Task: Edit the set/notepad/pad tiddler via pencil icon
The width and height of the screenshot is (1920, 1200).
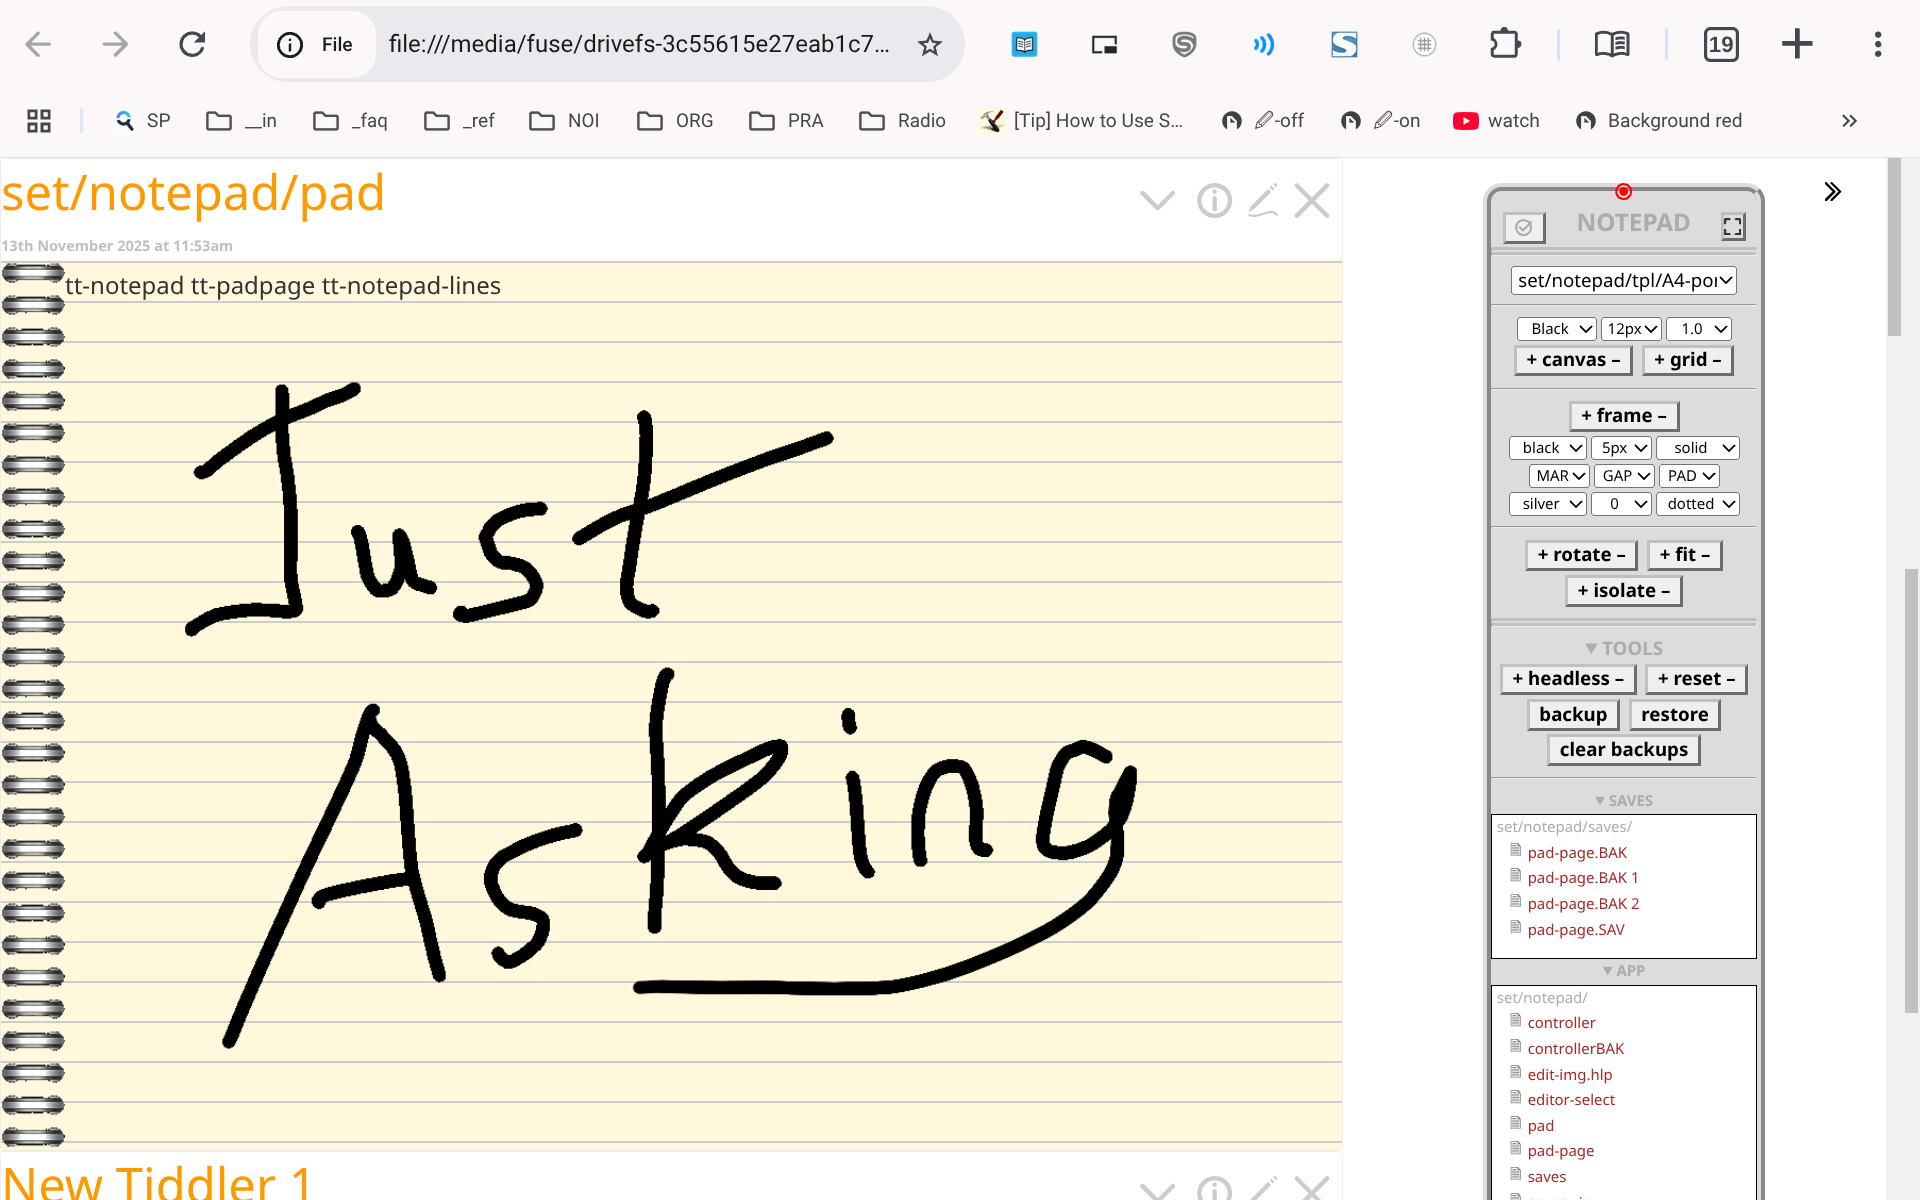Action: click(x=1263, y=201)
